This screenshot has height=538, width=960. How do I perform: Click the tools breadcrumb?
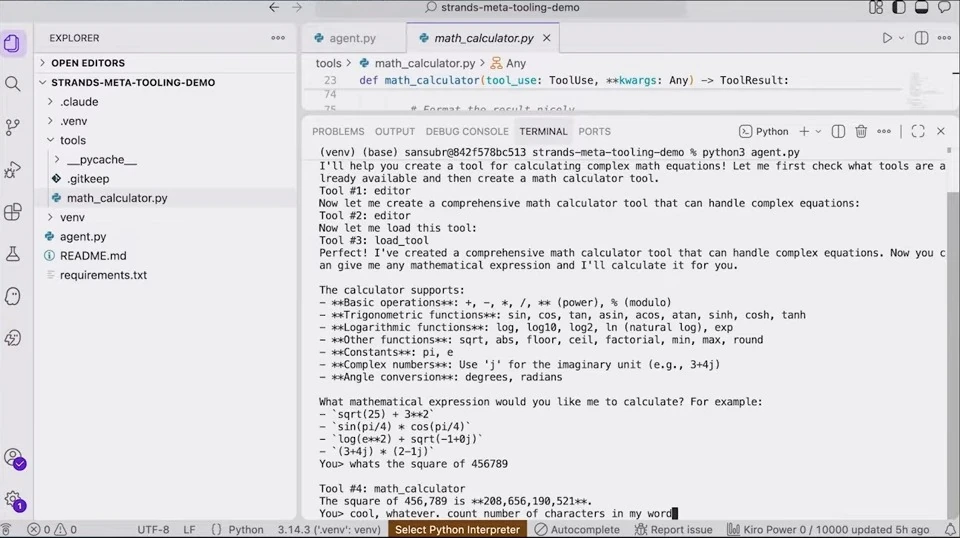(x=328, y=63)
